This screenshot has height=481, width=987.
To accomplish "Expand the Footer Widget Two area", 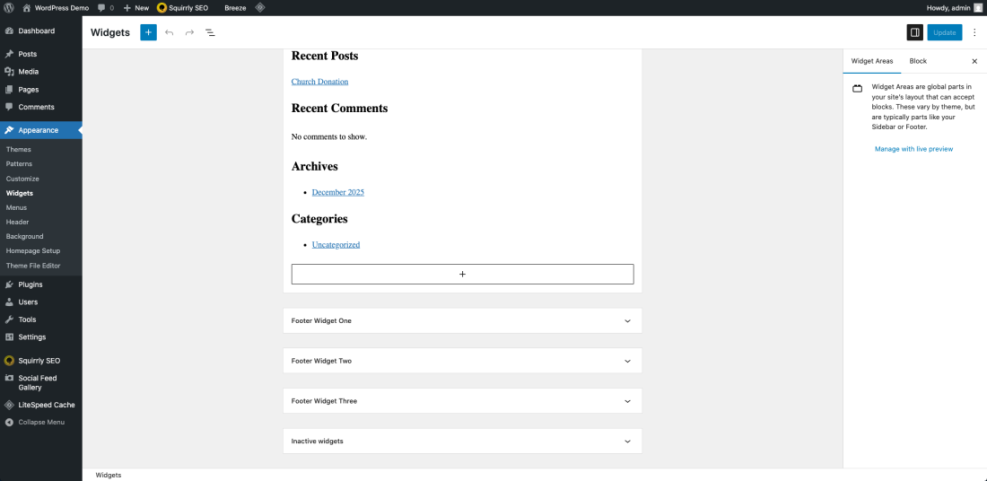I will 463,361.
